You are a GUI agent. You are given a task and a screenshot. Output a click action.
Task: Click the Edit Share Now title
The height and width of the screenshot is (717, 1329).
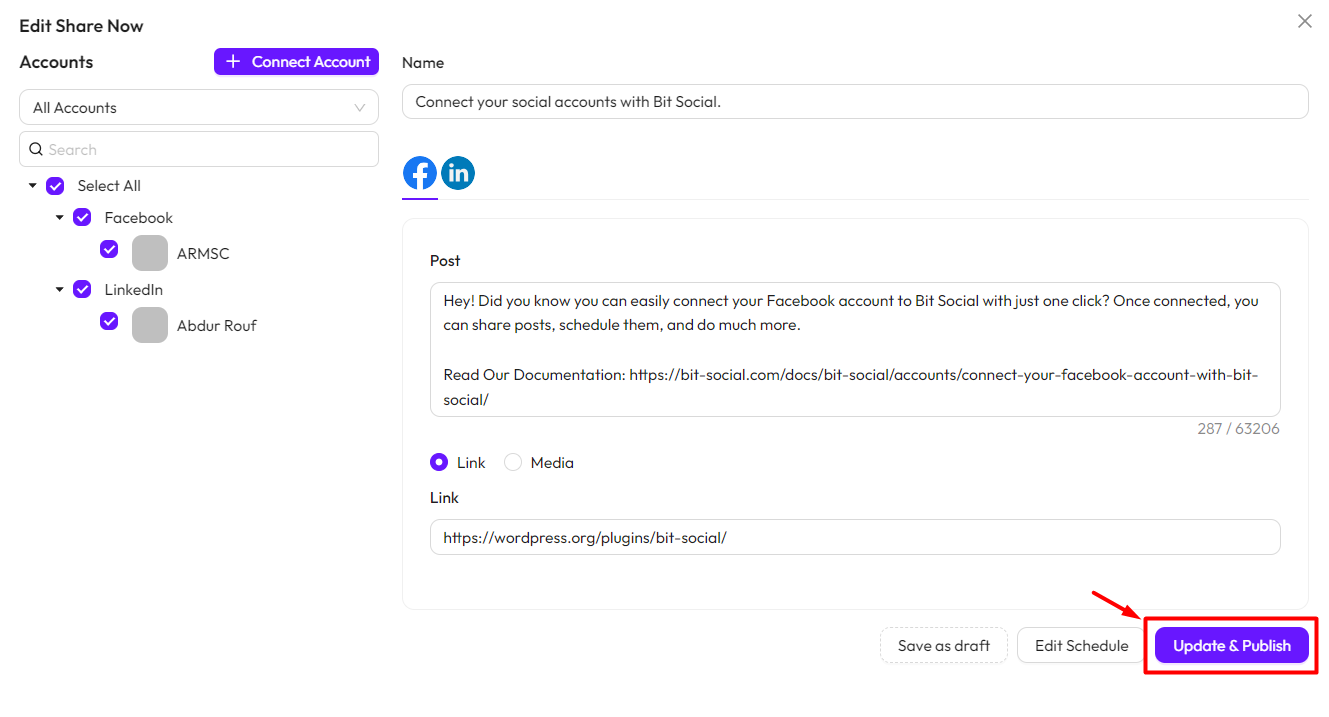81,26
